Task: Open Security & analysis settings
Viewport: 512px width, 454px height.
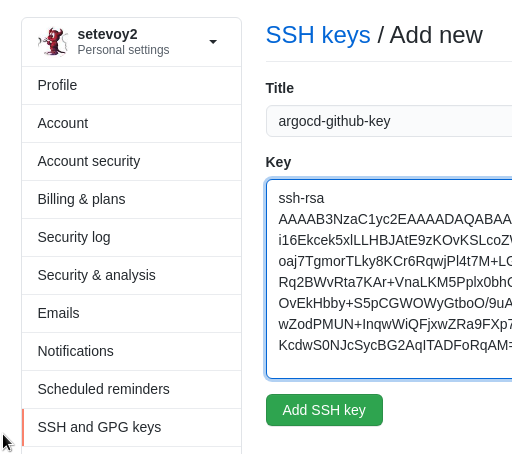Action: tap(132, 275)
